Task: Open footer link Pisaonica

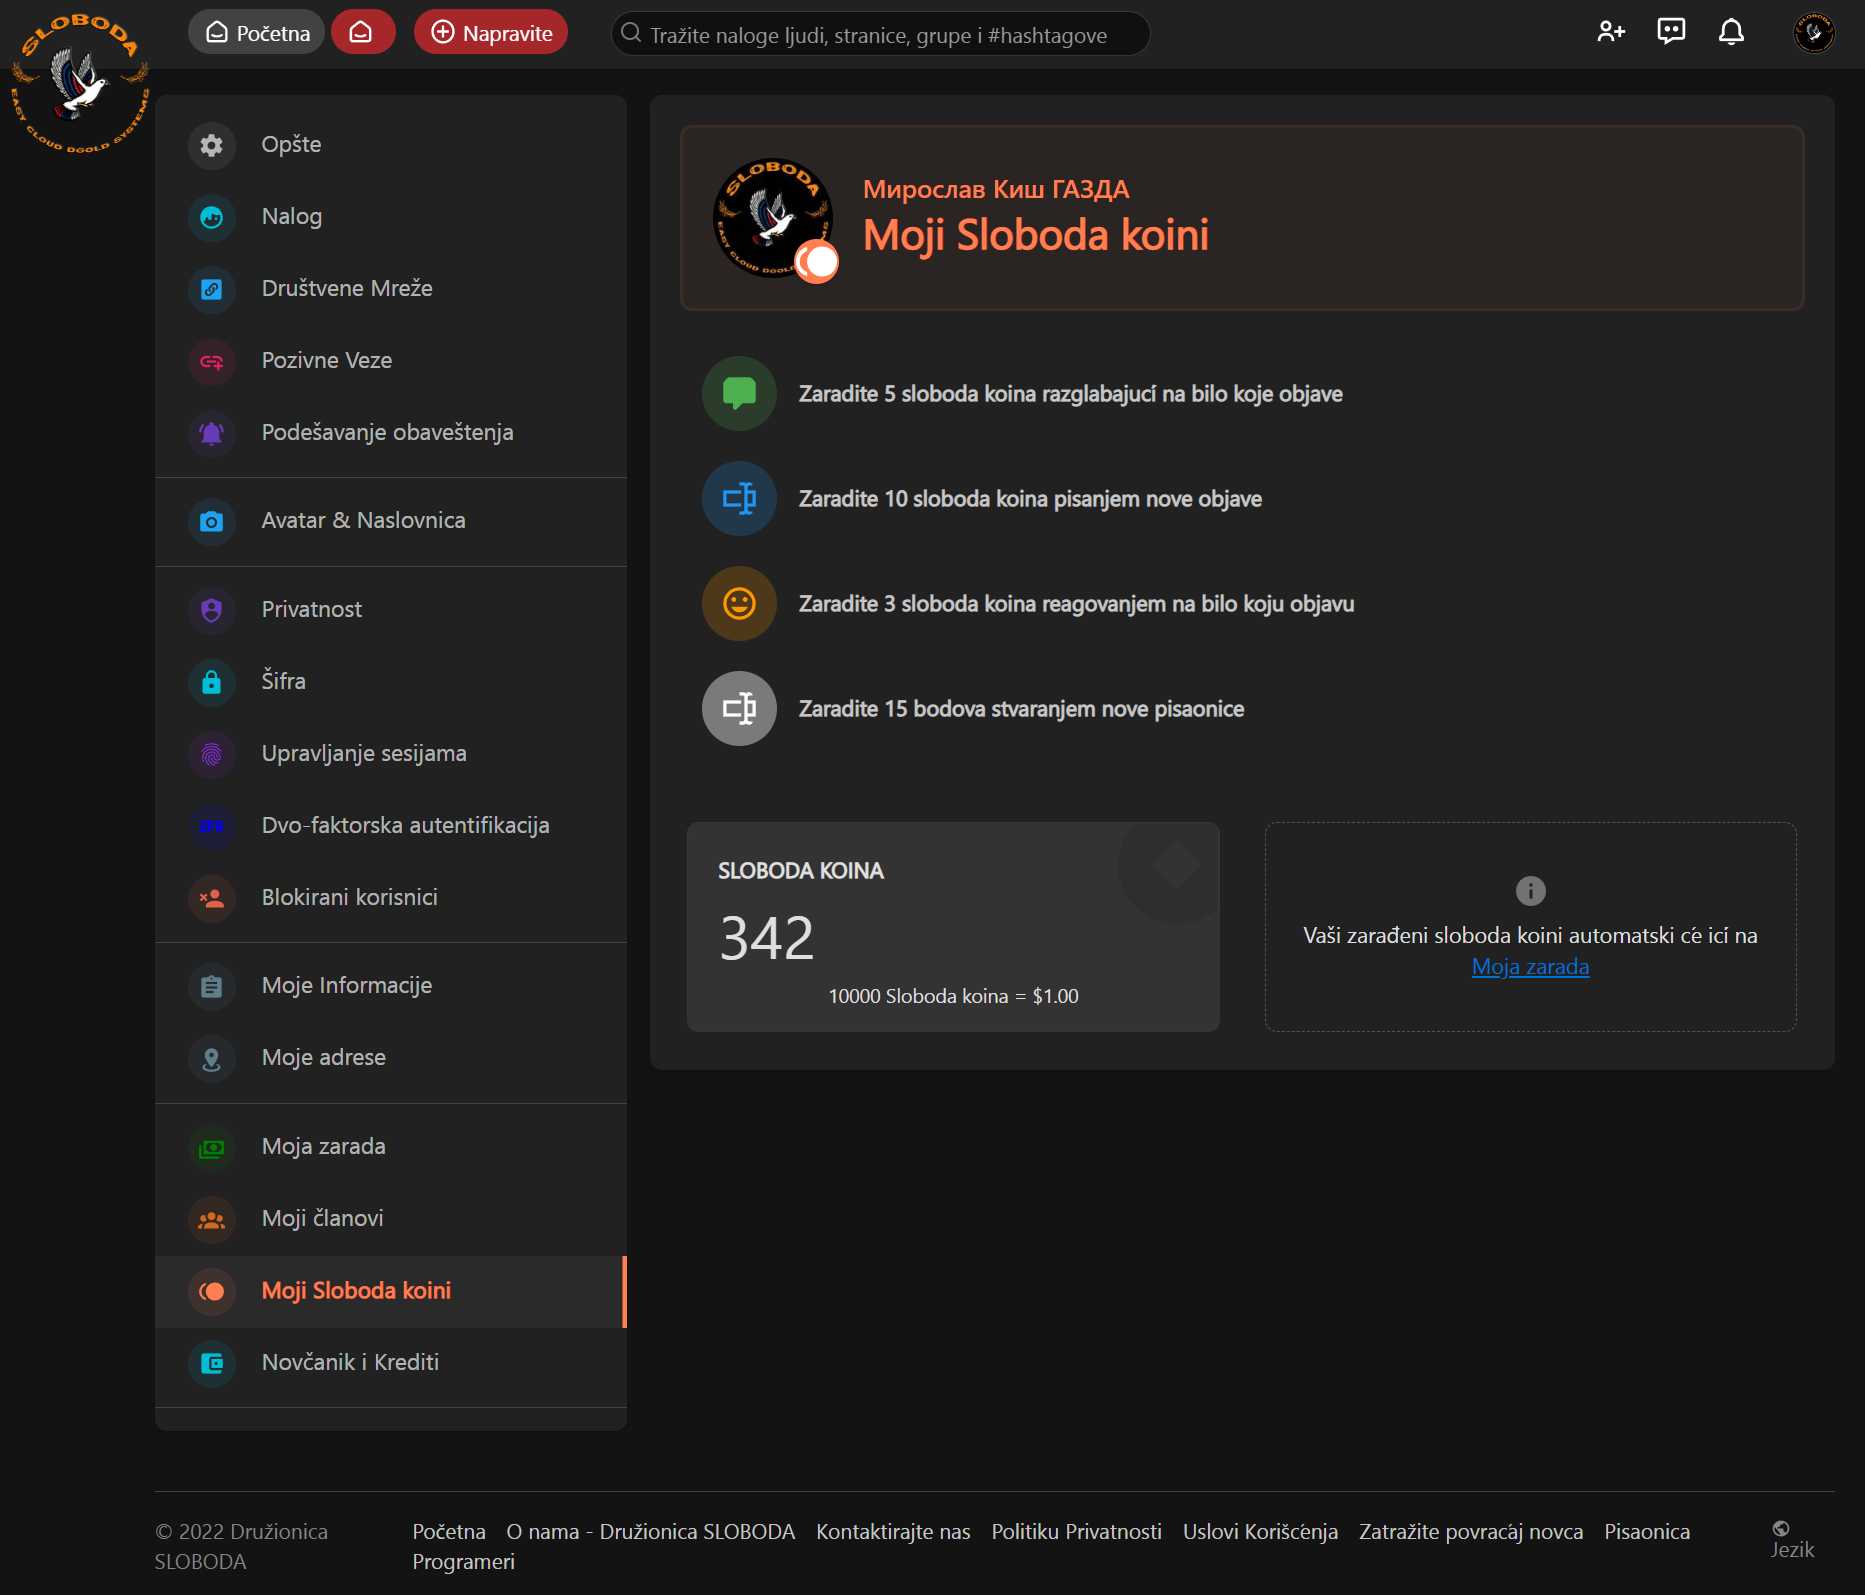Action: pyautogui.click(x=1647, y=1532)
